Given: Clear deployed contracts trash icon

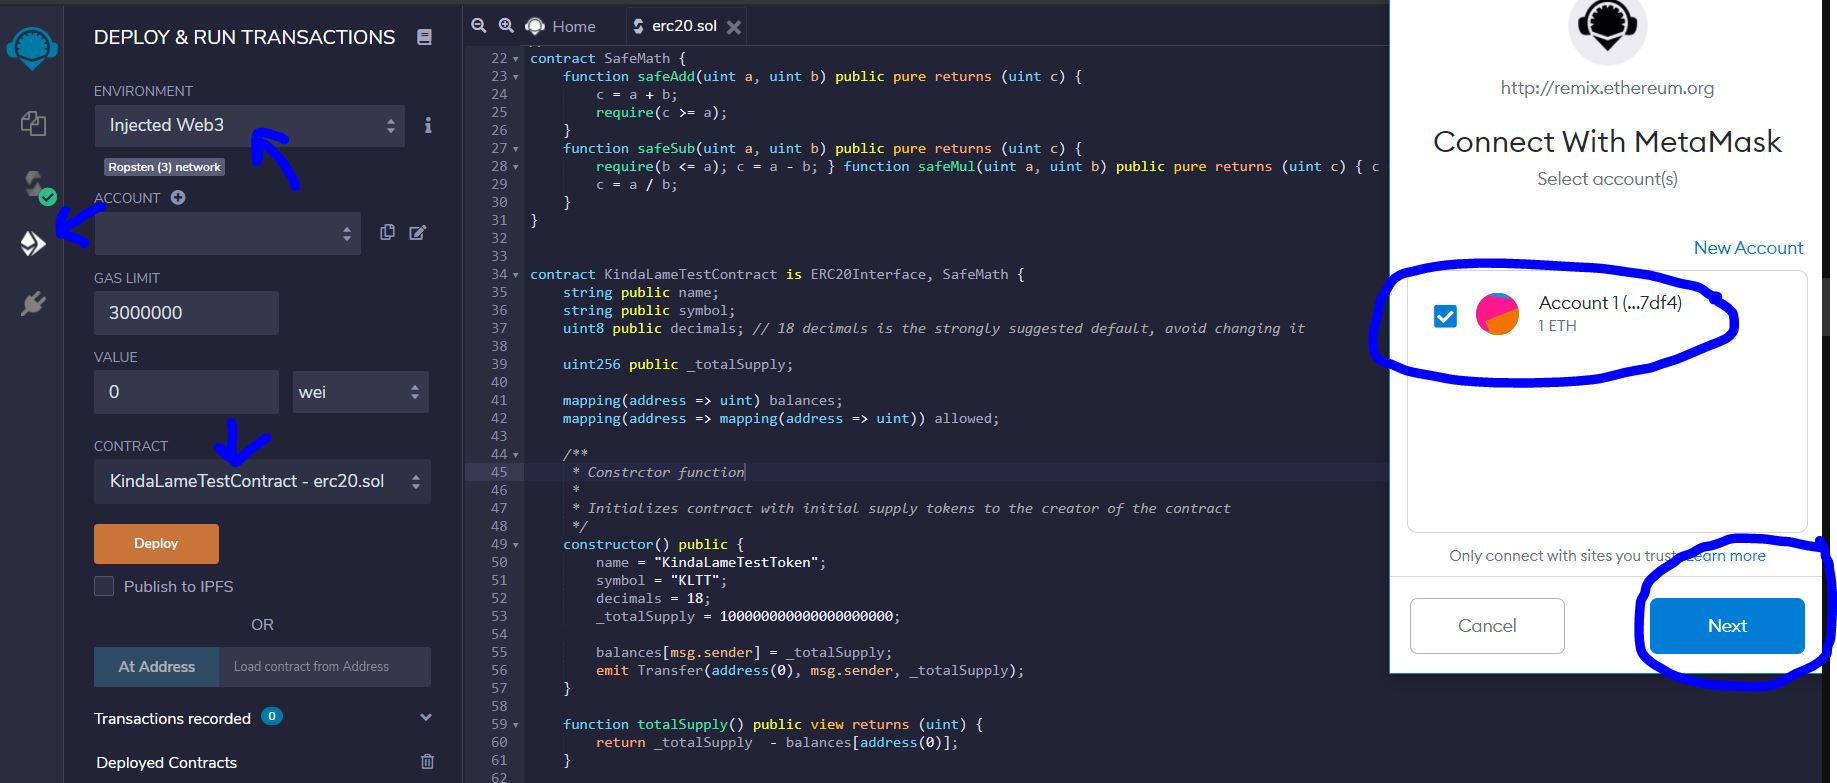Looking at the screenshot, I should (427, 761).
